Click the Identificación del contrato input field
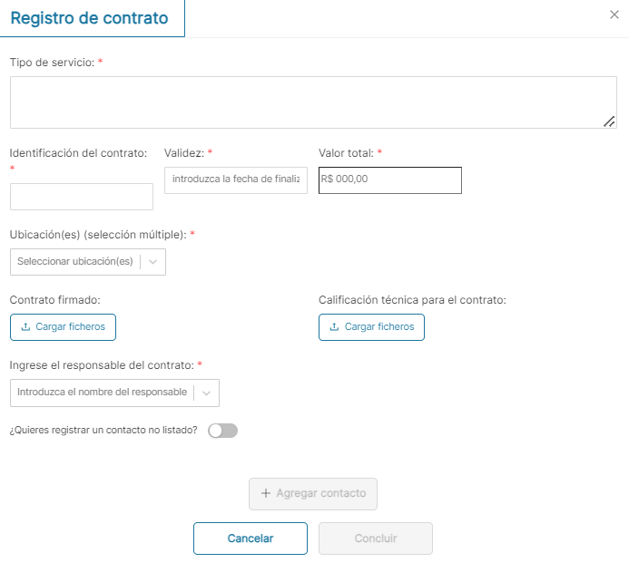This screenshot has width=629, height=582. [81, 197]
